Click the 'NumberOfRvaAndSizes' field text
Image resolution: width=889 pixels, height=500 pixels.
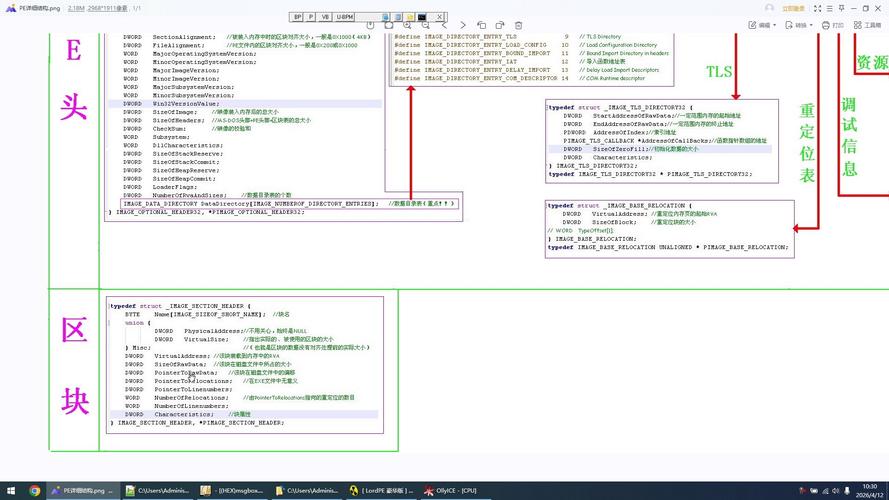[189, 196]
